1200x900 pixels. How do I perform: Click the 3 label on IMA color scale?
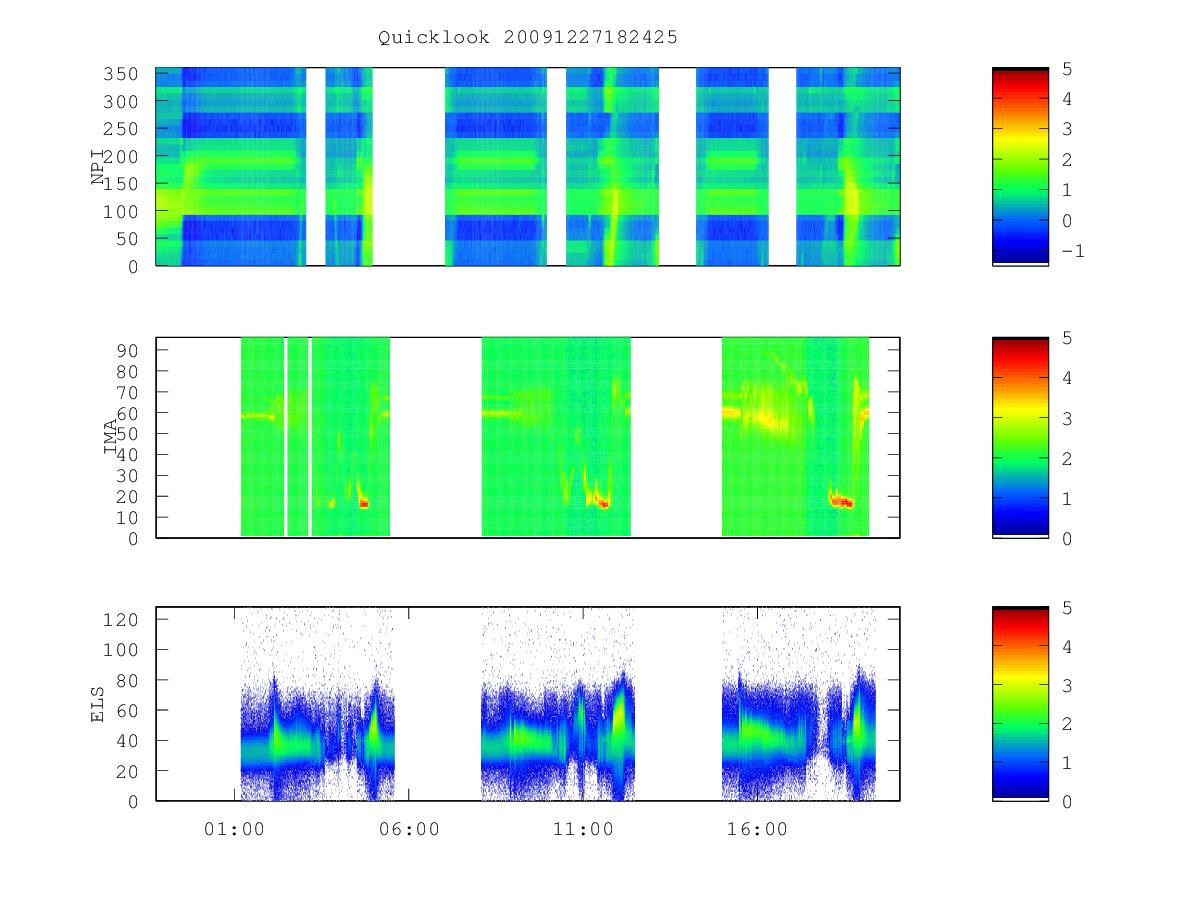(1066, 418)
